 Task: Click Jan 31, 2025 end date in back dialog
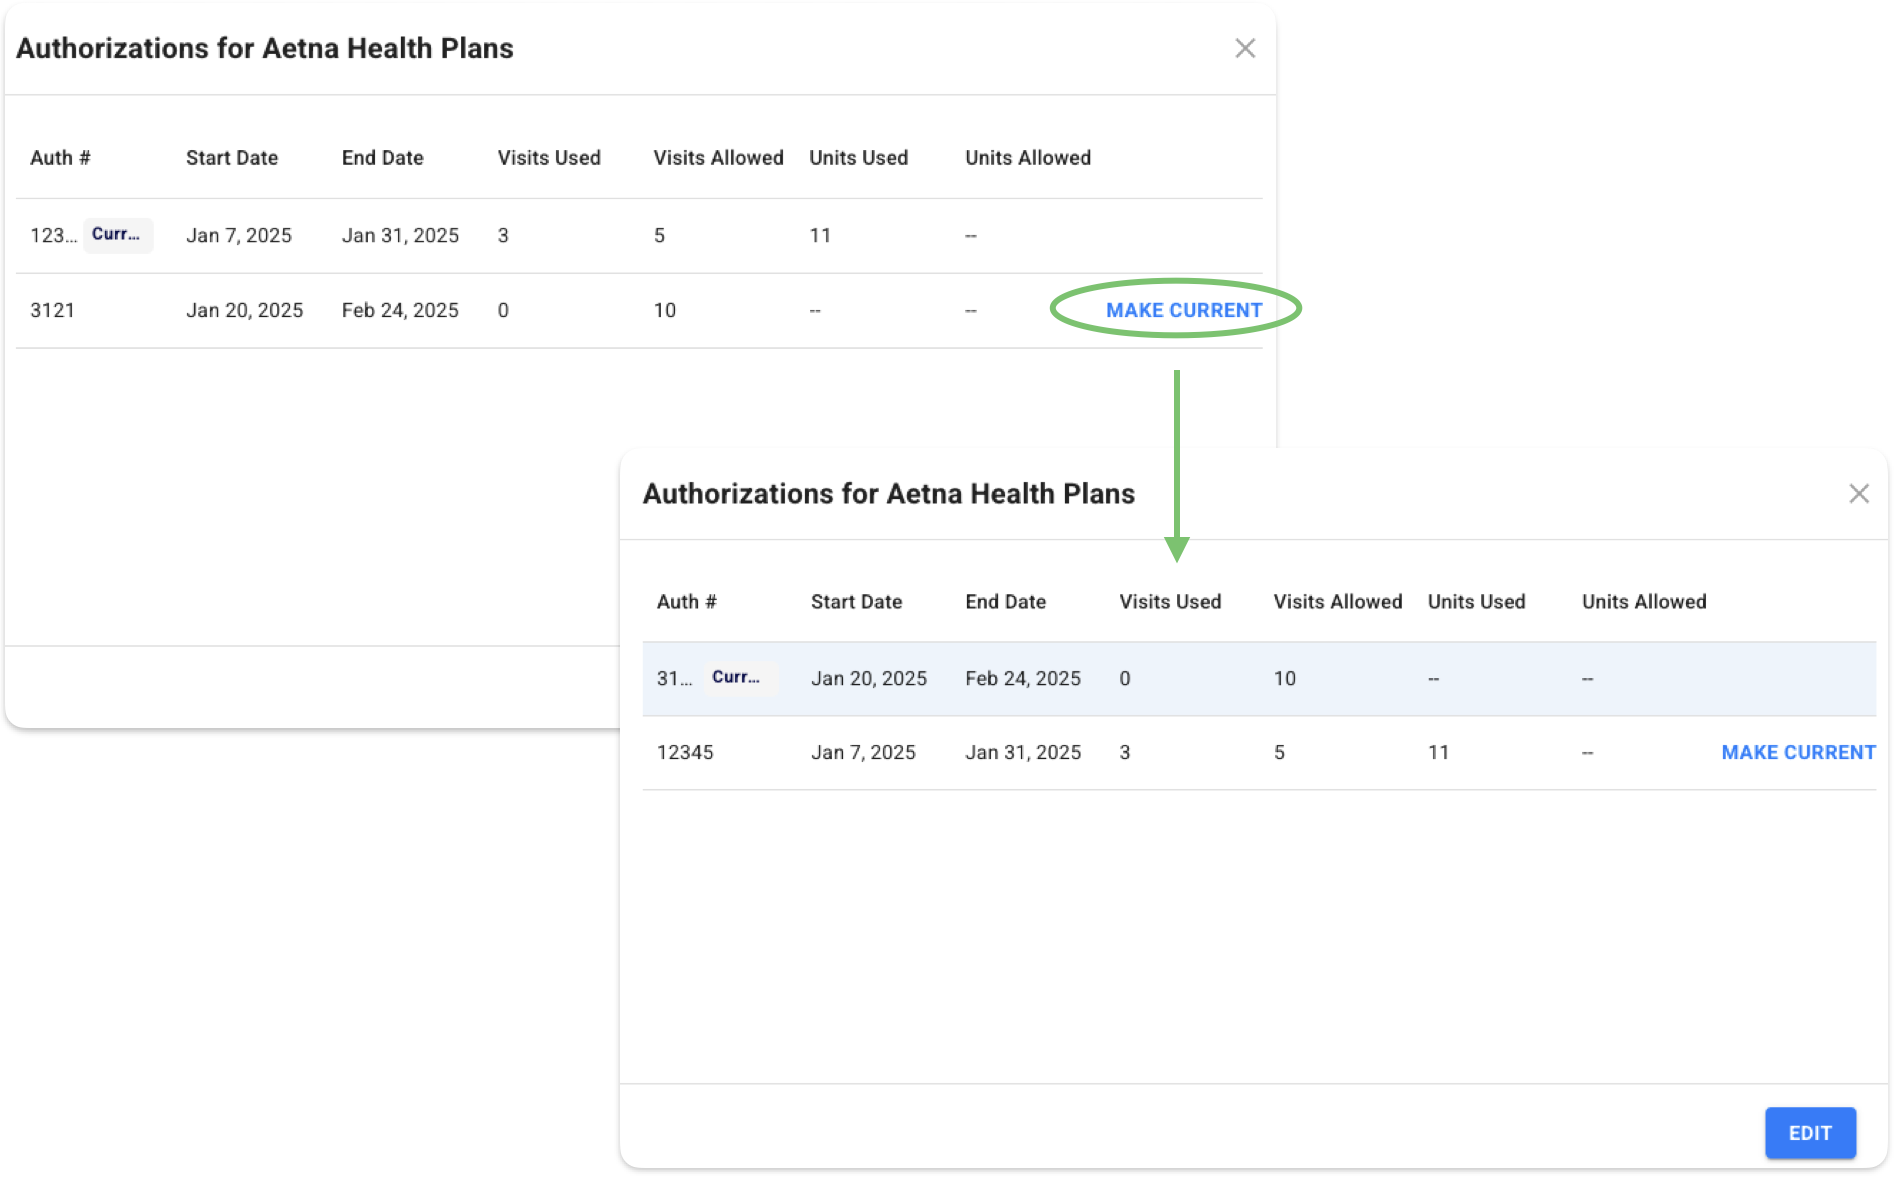400,235
